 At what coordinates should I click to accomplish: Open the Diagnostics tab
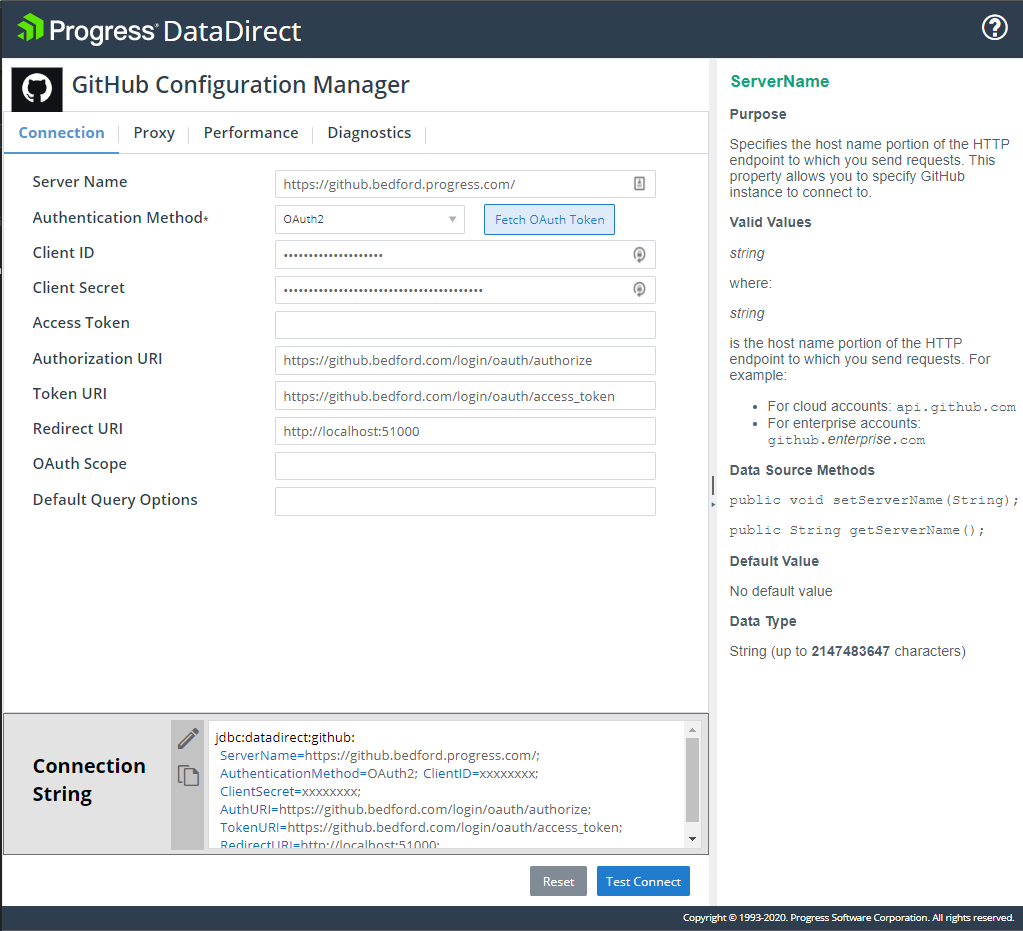[x=369, y=132]
